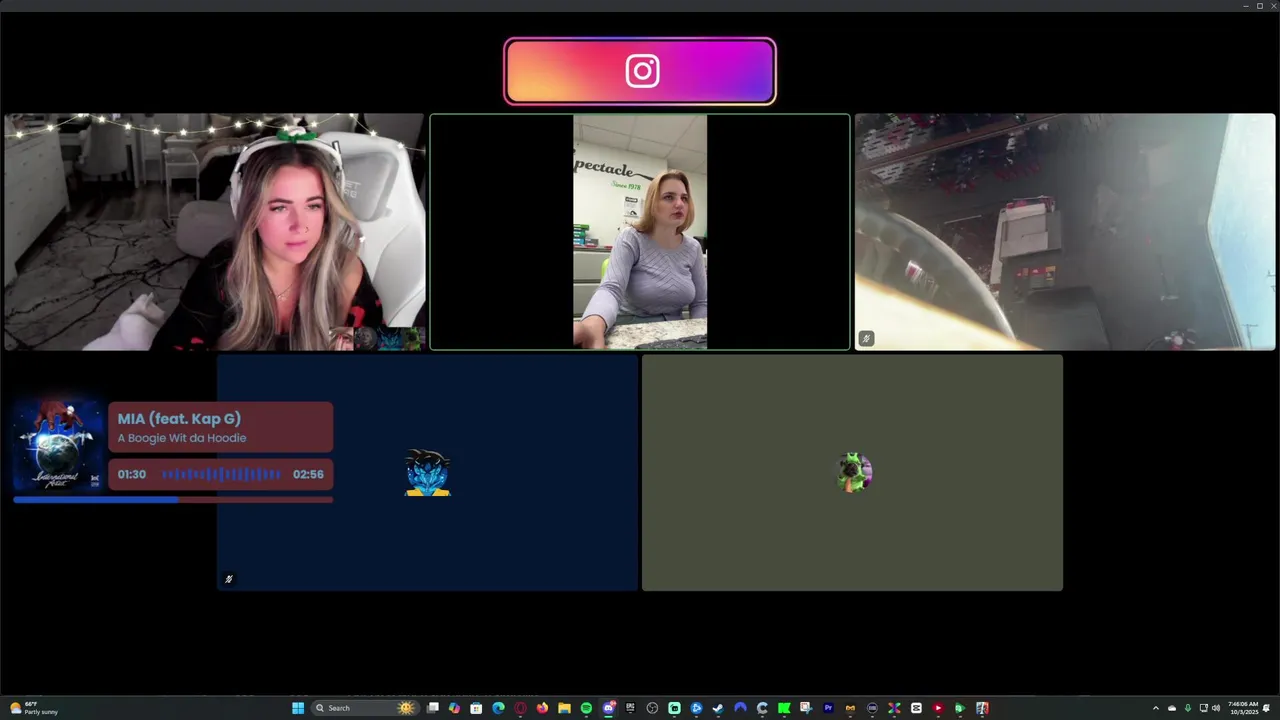Click total duration "02:56" in music widget
The height and width of the screenshot is (720, 1280).
308,474
